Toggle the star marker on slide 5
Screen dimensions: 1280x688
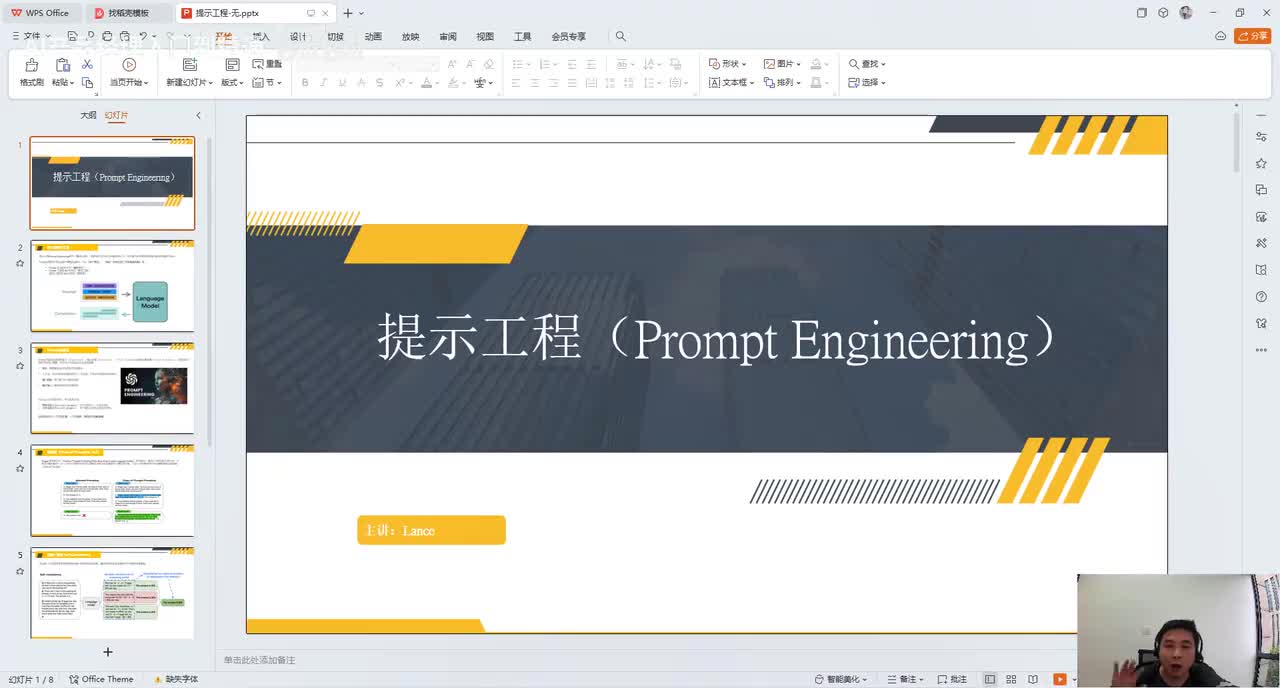[19, 571]
